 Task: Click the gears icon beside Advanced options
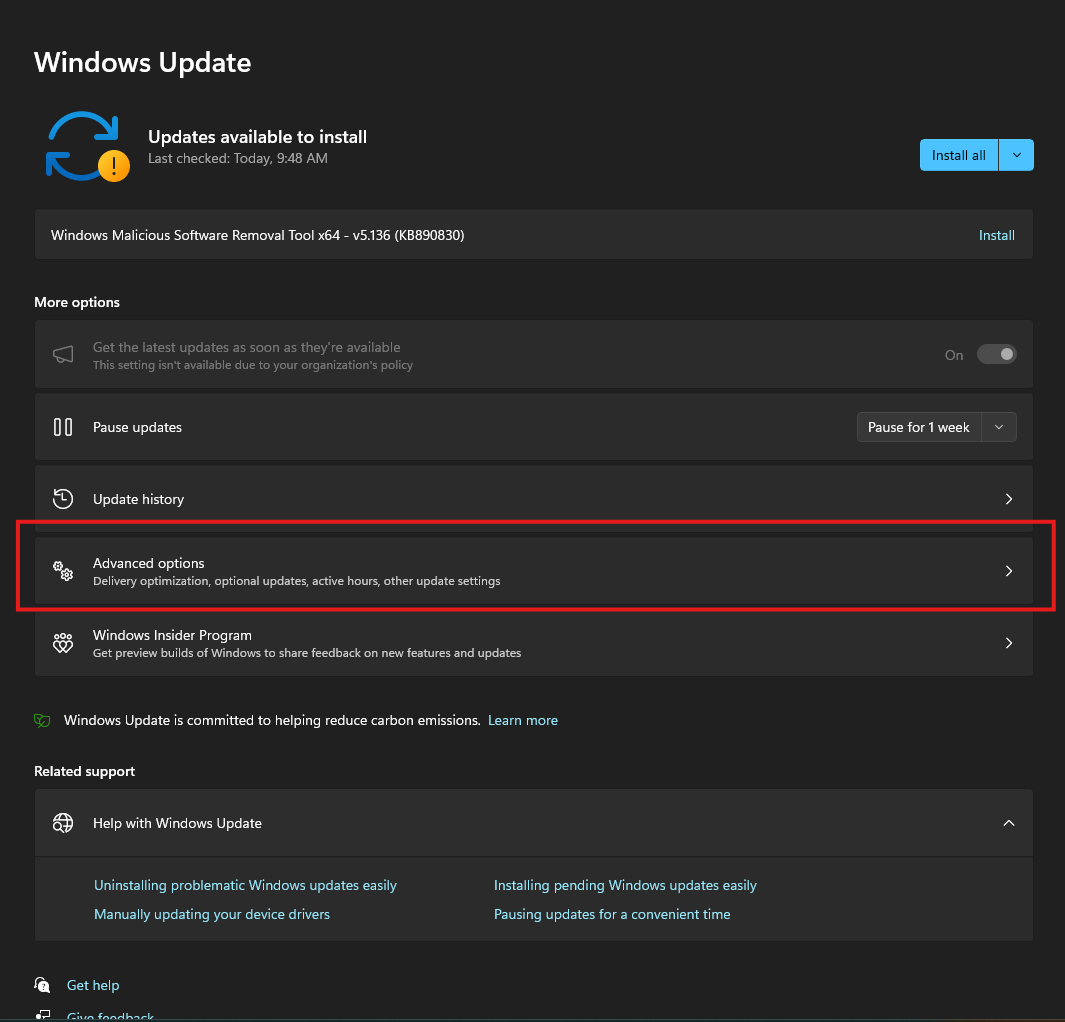63,571
